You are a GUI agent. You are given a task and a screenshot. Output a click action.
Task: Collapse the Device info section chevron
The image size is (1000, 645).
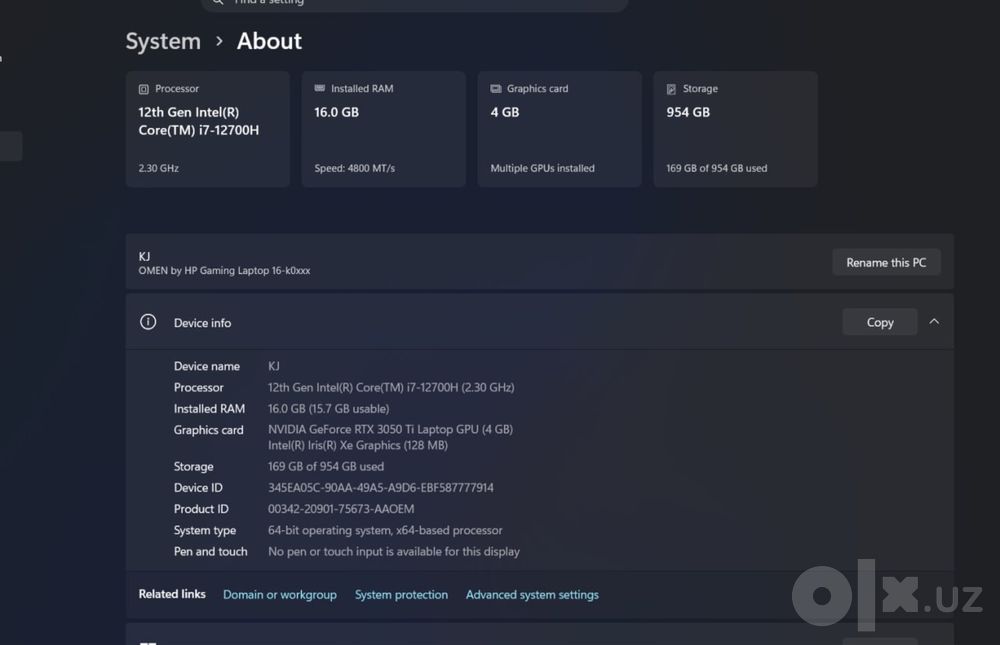point(934,322)
